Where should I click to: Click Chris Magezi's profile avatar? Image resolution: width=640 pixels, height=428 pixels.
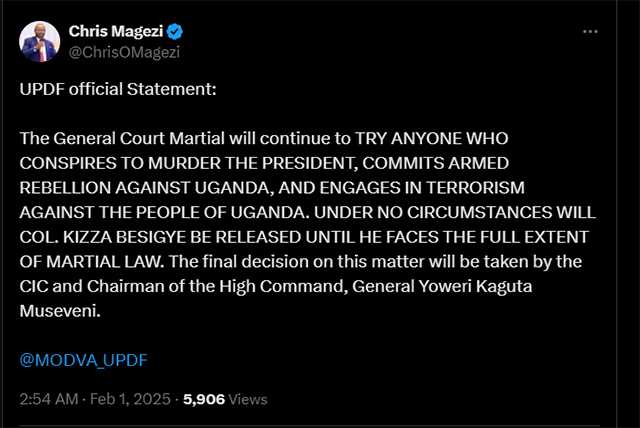point(38,39)
